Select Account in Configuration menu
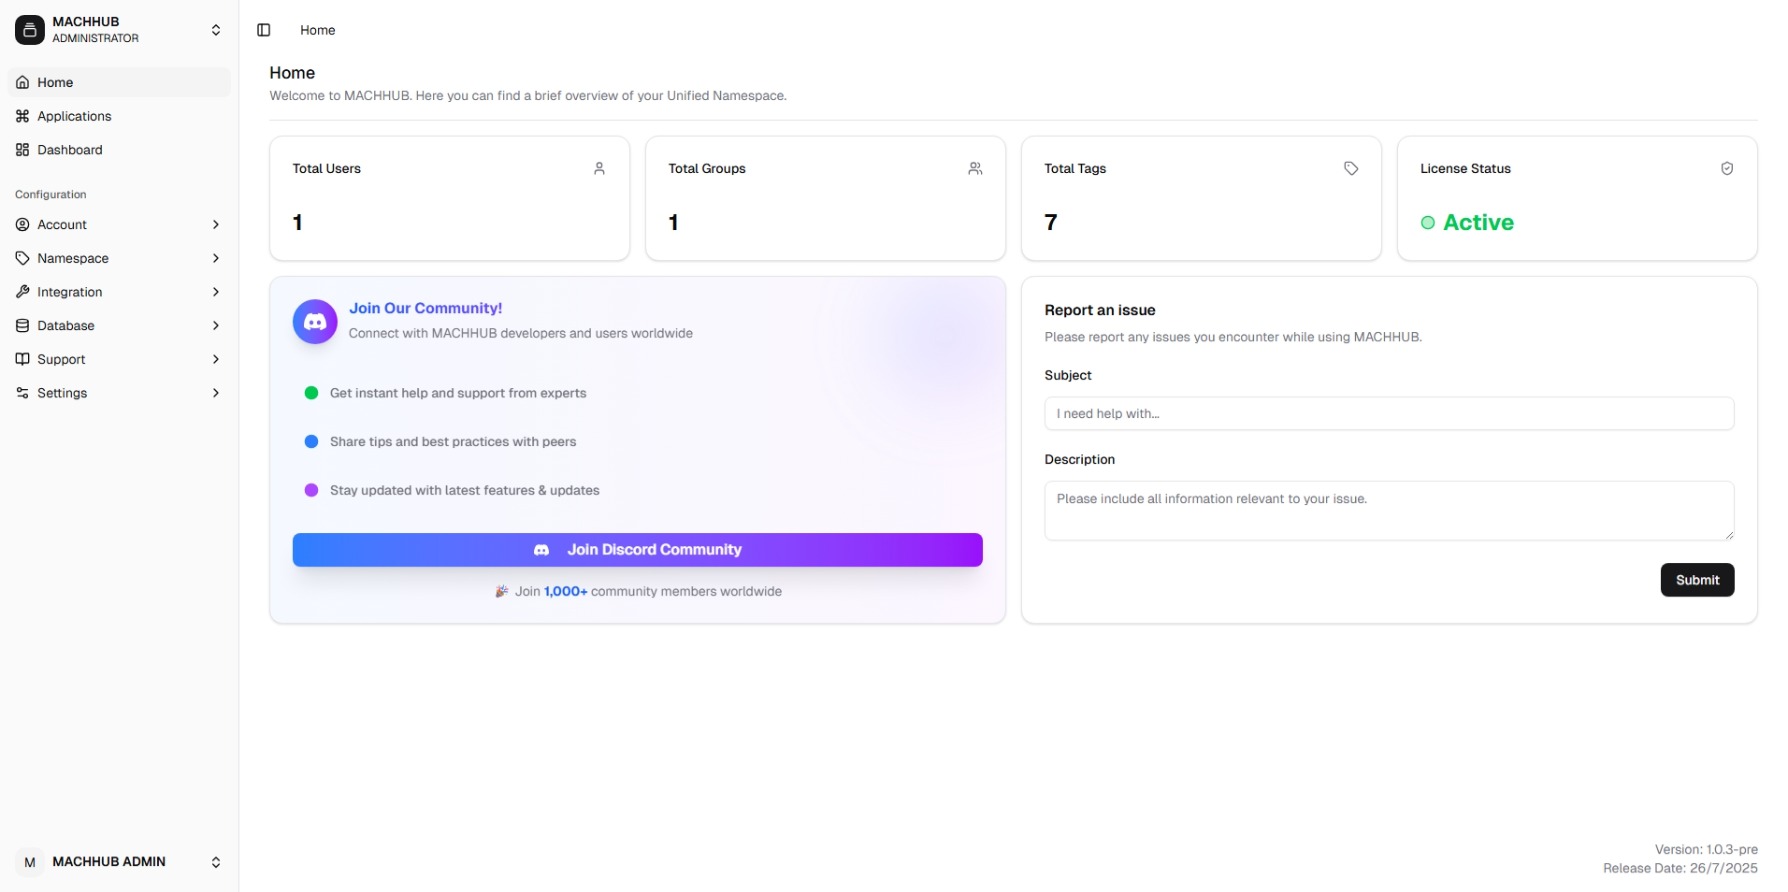Screen dimensions: 1788x892 pos(119,225)
